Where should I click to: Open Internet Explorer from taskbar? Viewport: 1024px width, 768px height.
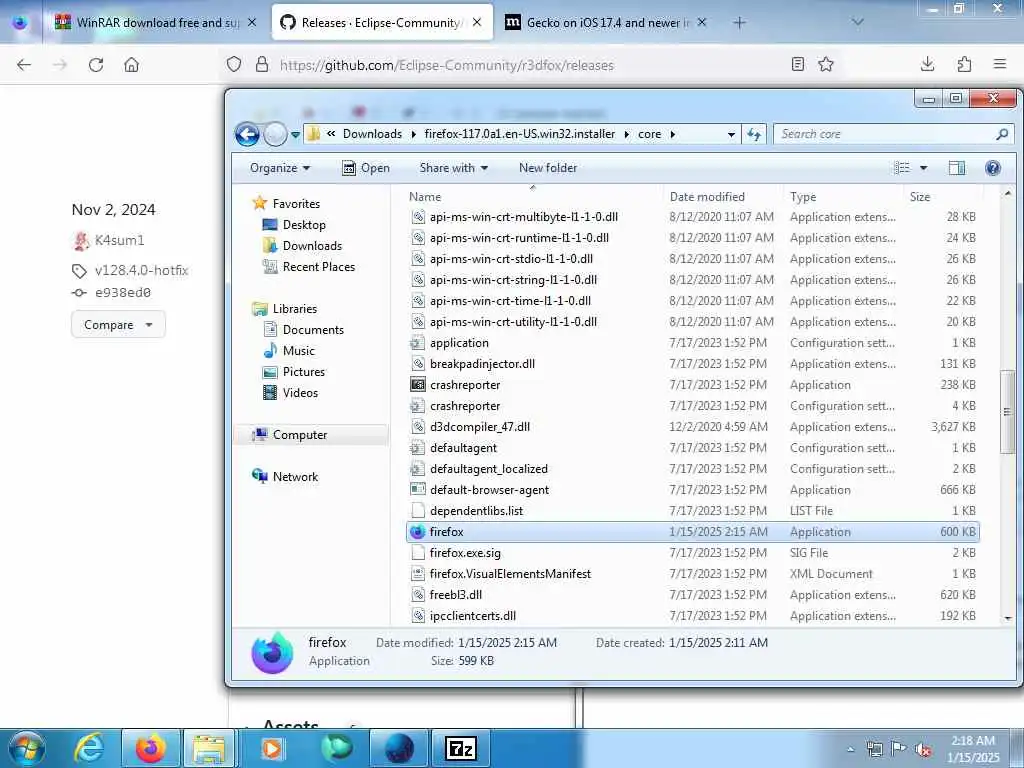click(x=89, y=748)
